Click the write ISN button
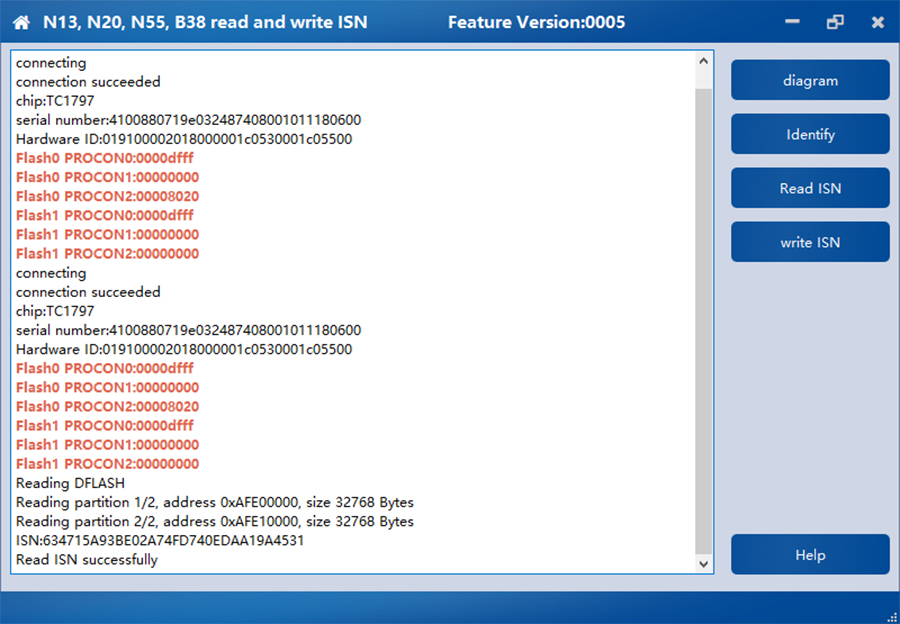 click(810, 242)
